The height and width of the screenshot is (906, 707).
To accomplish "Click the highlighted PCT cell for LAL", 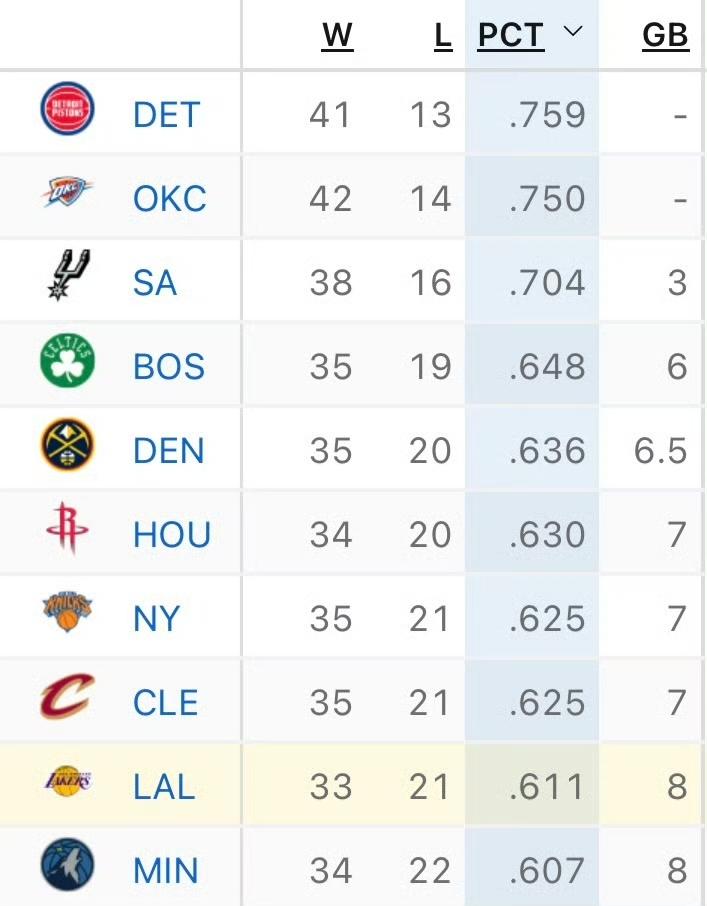I will 545,785.
